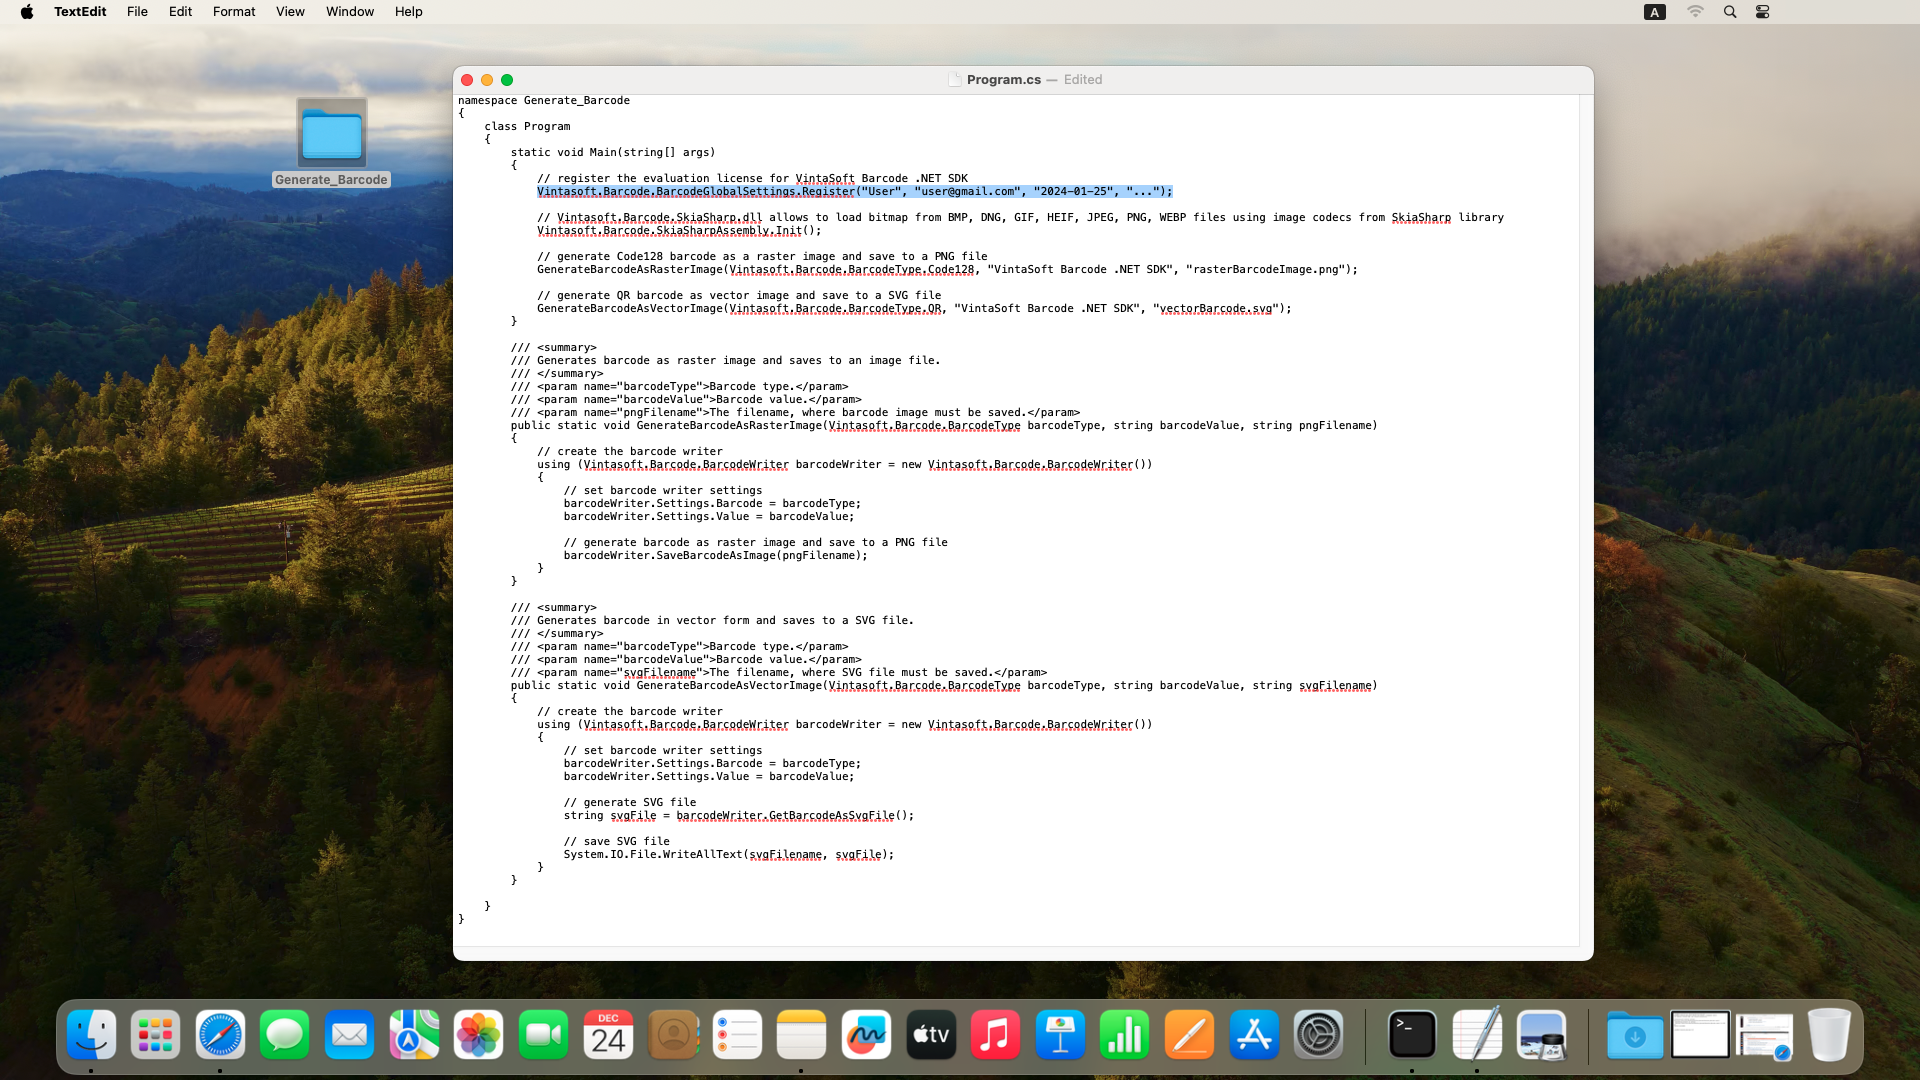Viewport: 1920px width, 1080px height.
Task: Click the Wi-Fi status icon
Action: (x=1695, y=12)
